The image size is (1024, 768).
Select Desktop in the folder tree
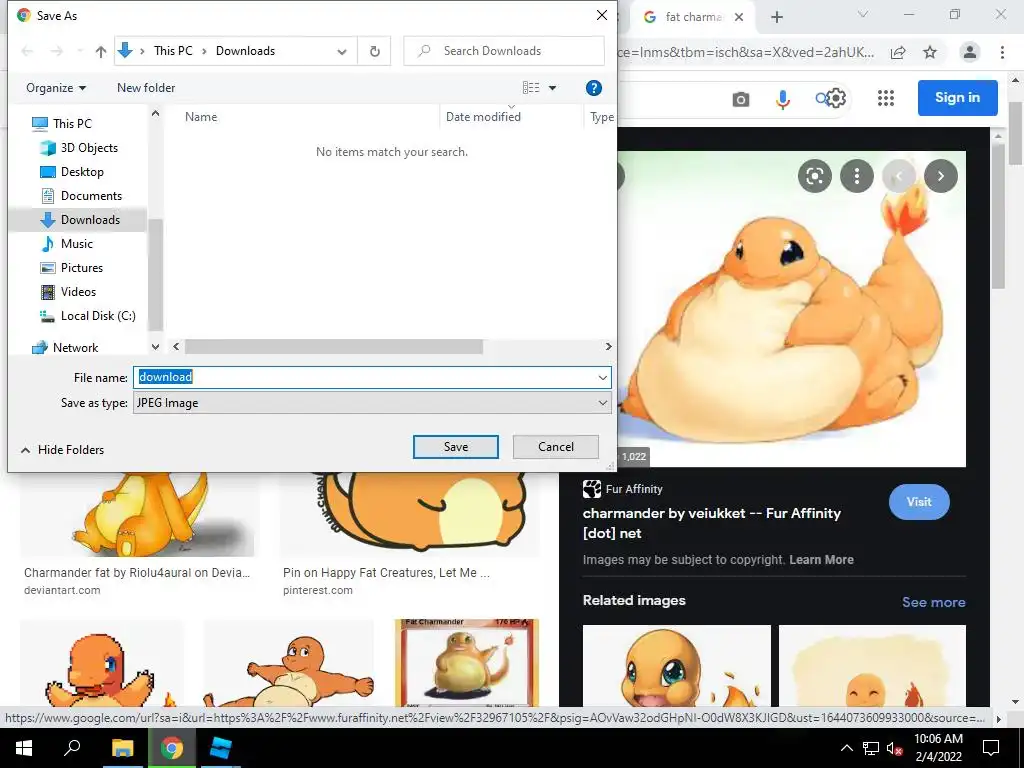click(x=72, y=172)
